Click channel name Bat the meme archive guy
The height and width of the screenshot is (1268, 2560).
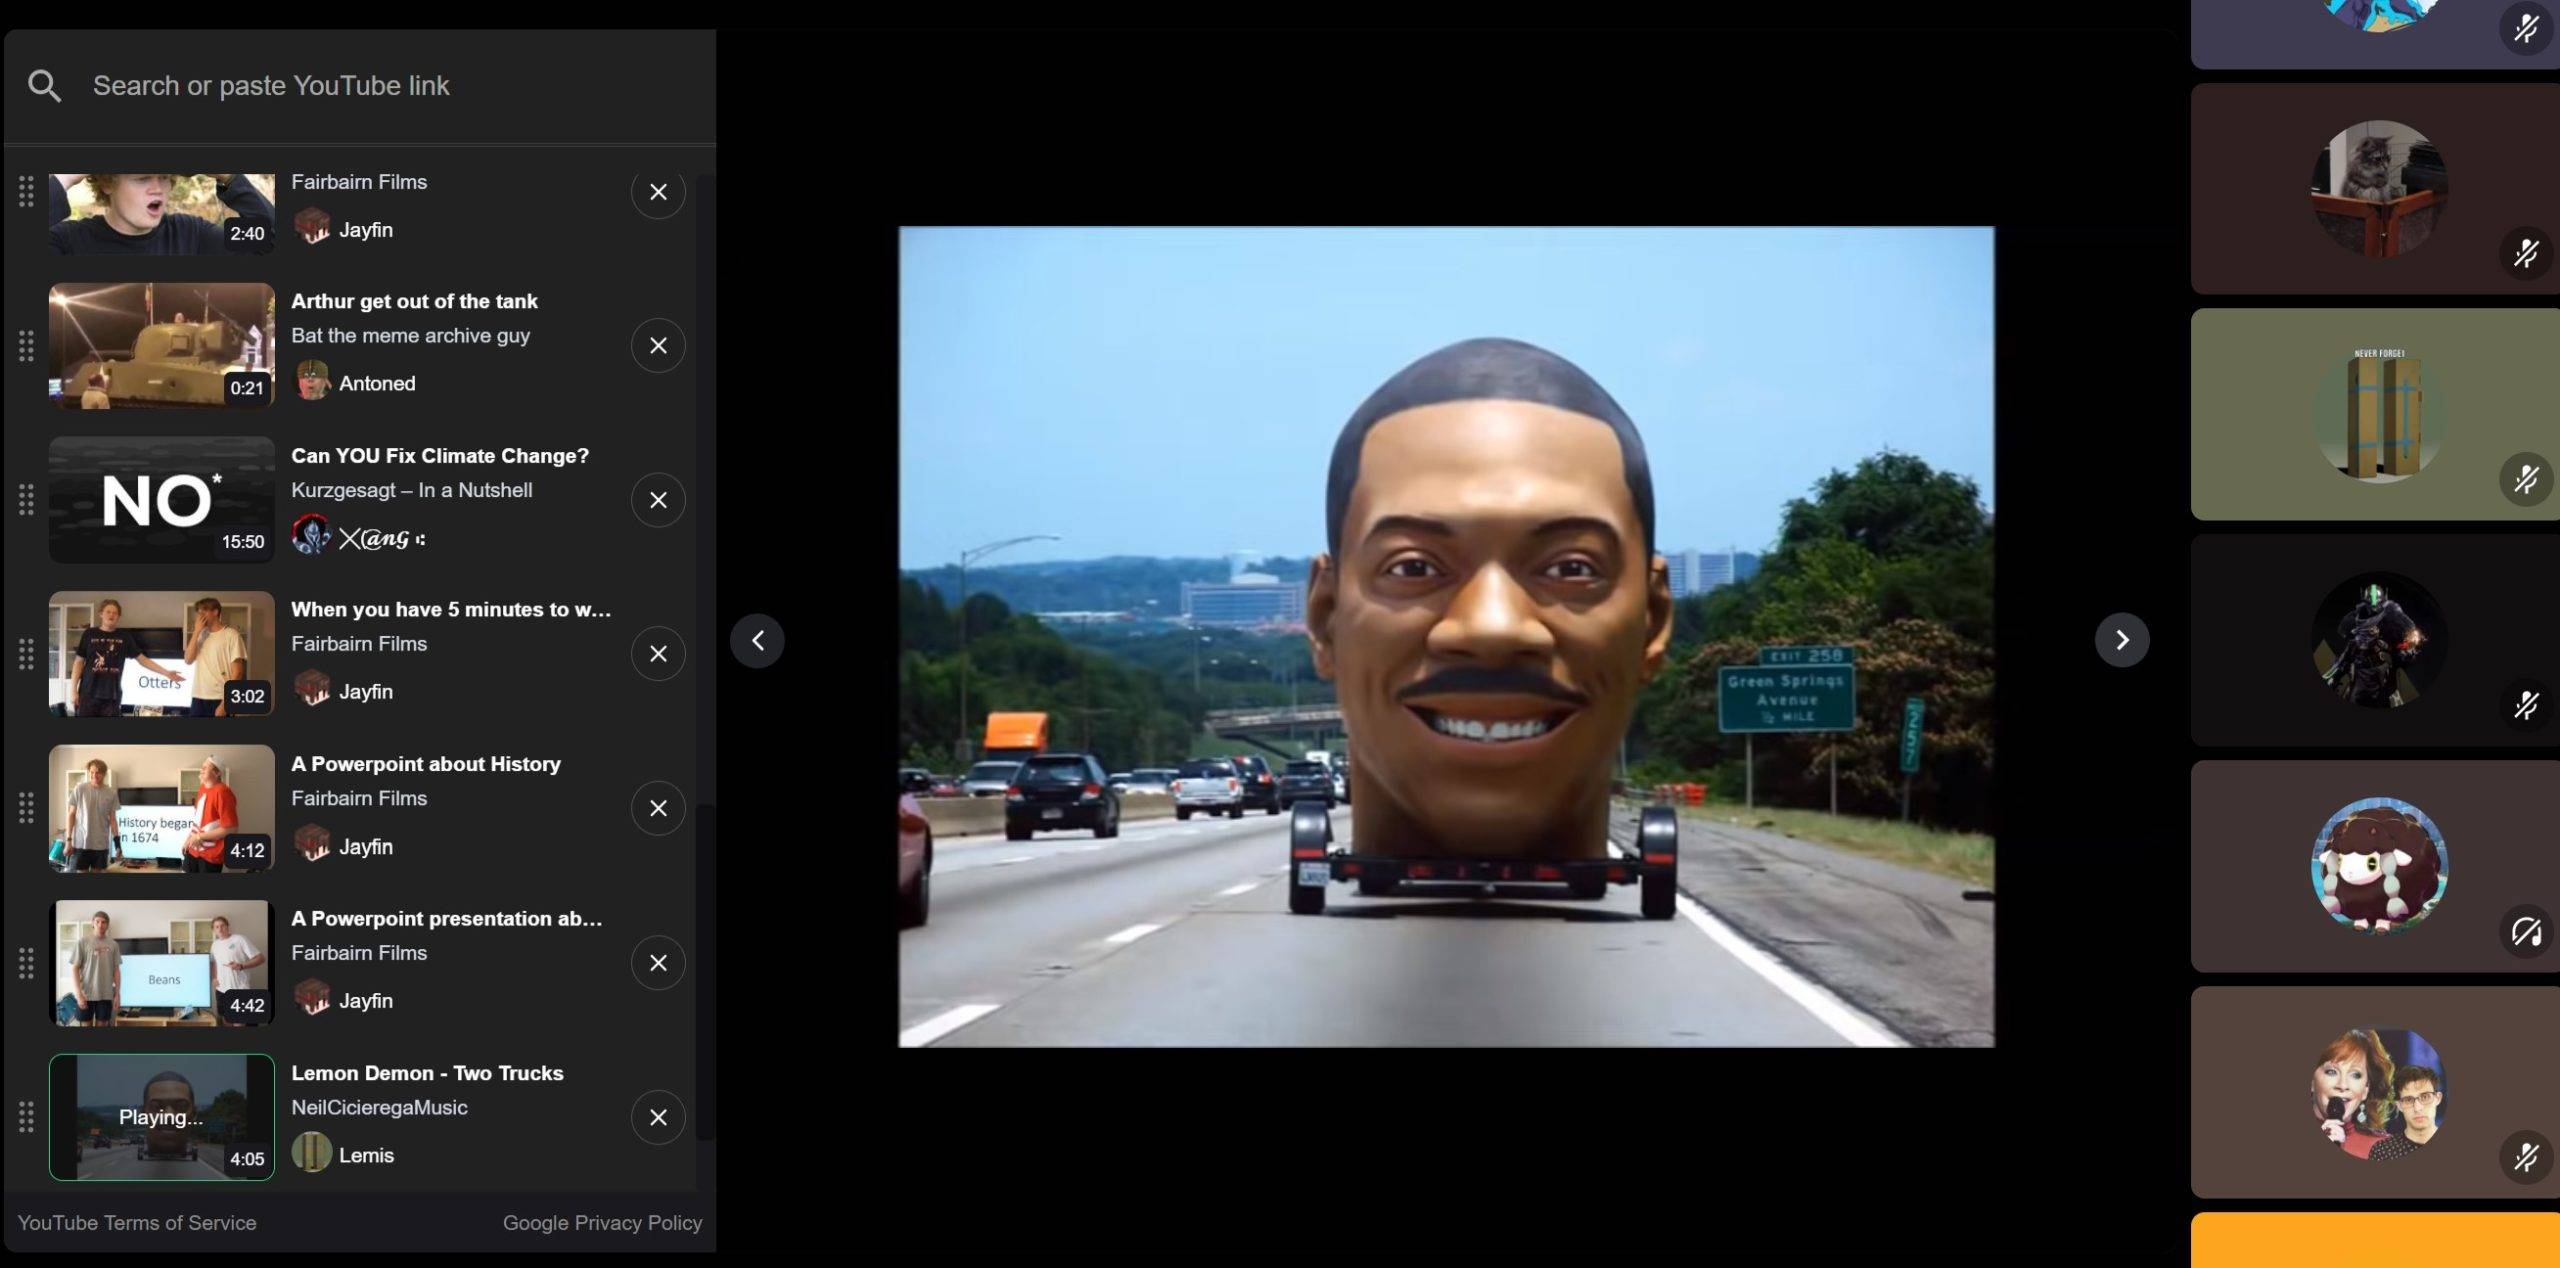[411, 336]
